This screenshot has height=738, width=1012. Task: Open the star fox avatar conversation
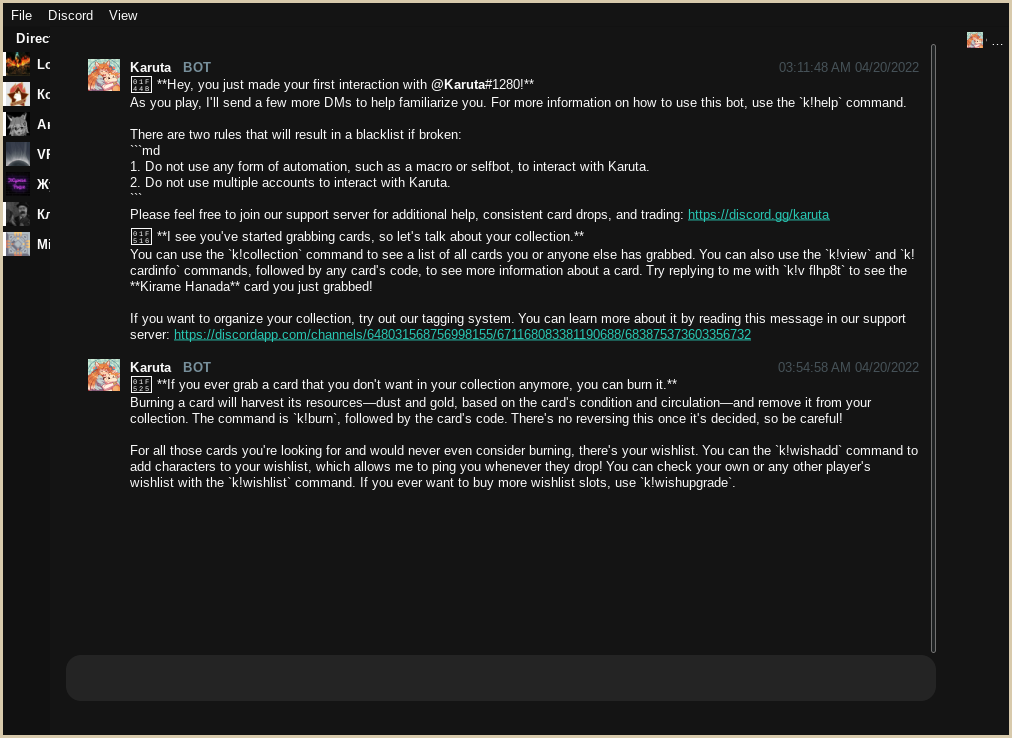click(x=17, y=94)
